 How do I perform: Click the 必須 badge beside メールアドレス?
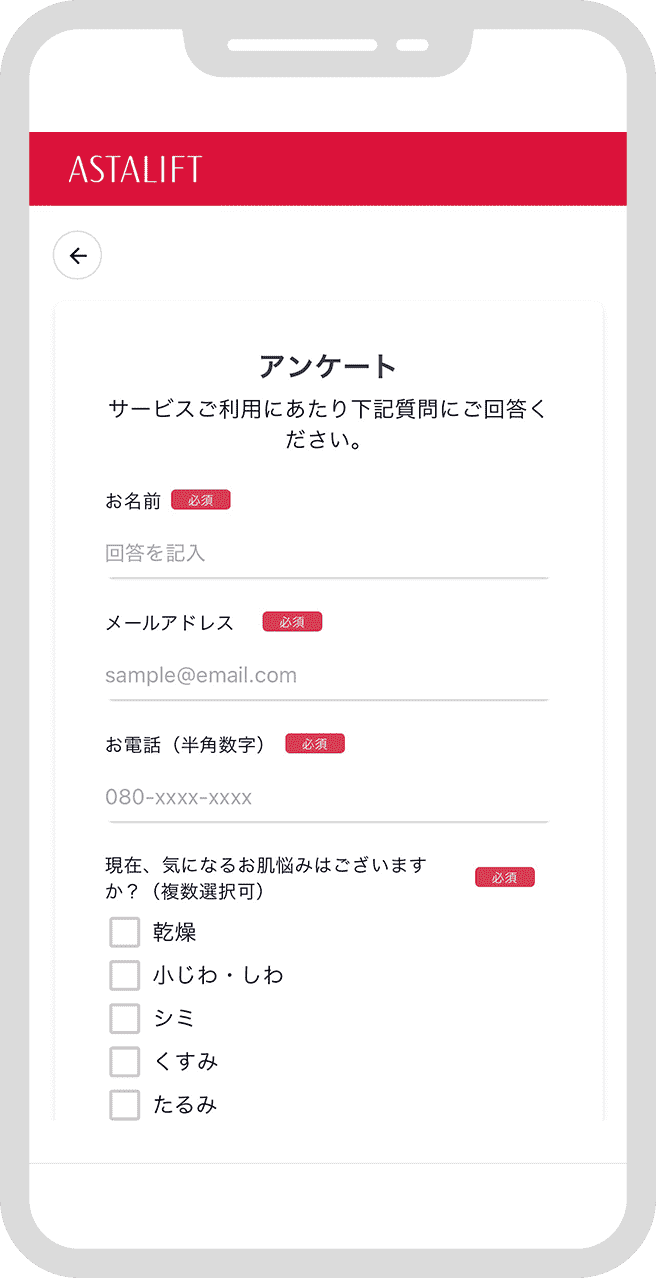pyautogui.click(x=292, y=622)
